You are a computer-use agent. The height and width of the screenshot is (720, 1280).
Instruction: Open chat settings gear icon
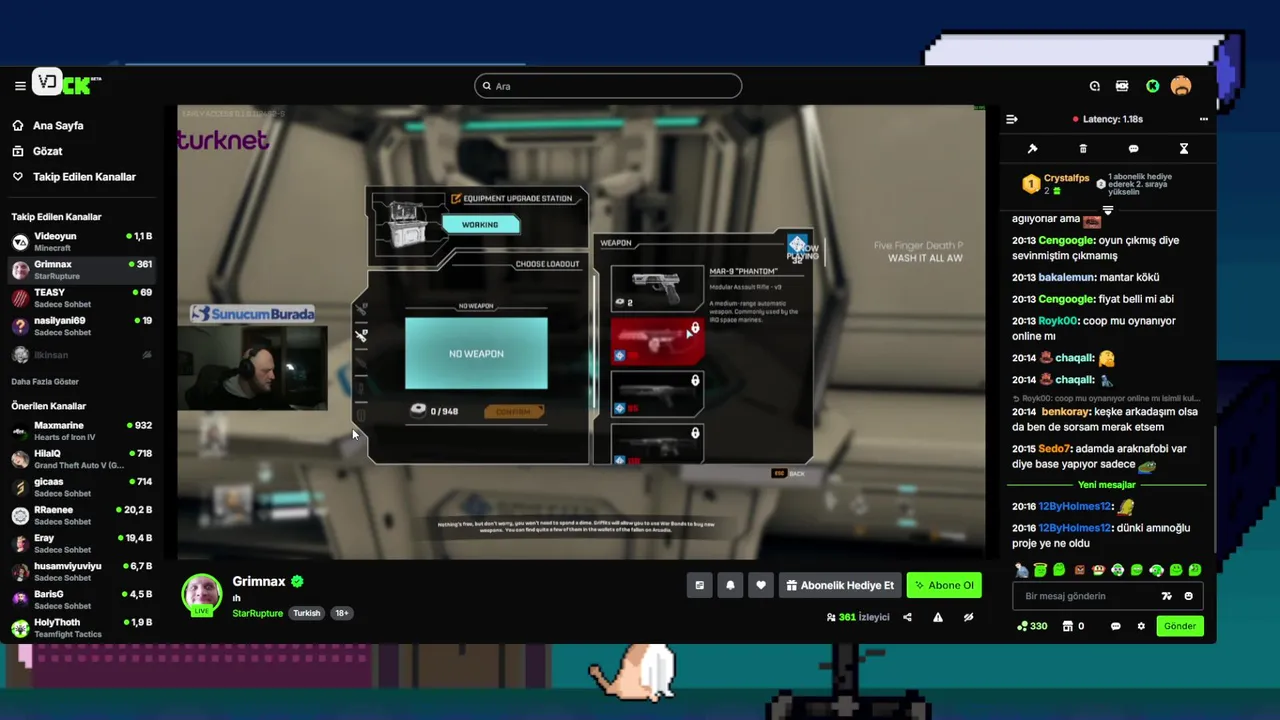[1141, 627]
